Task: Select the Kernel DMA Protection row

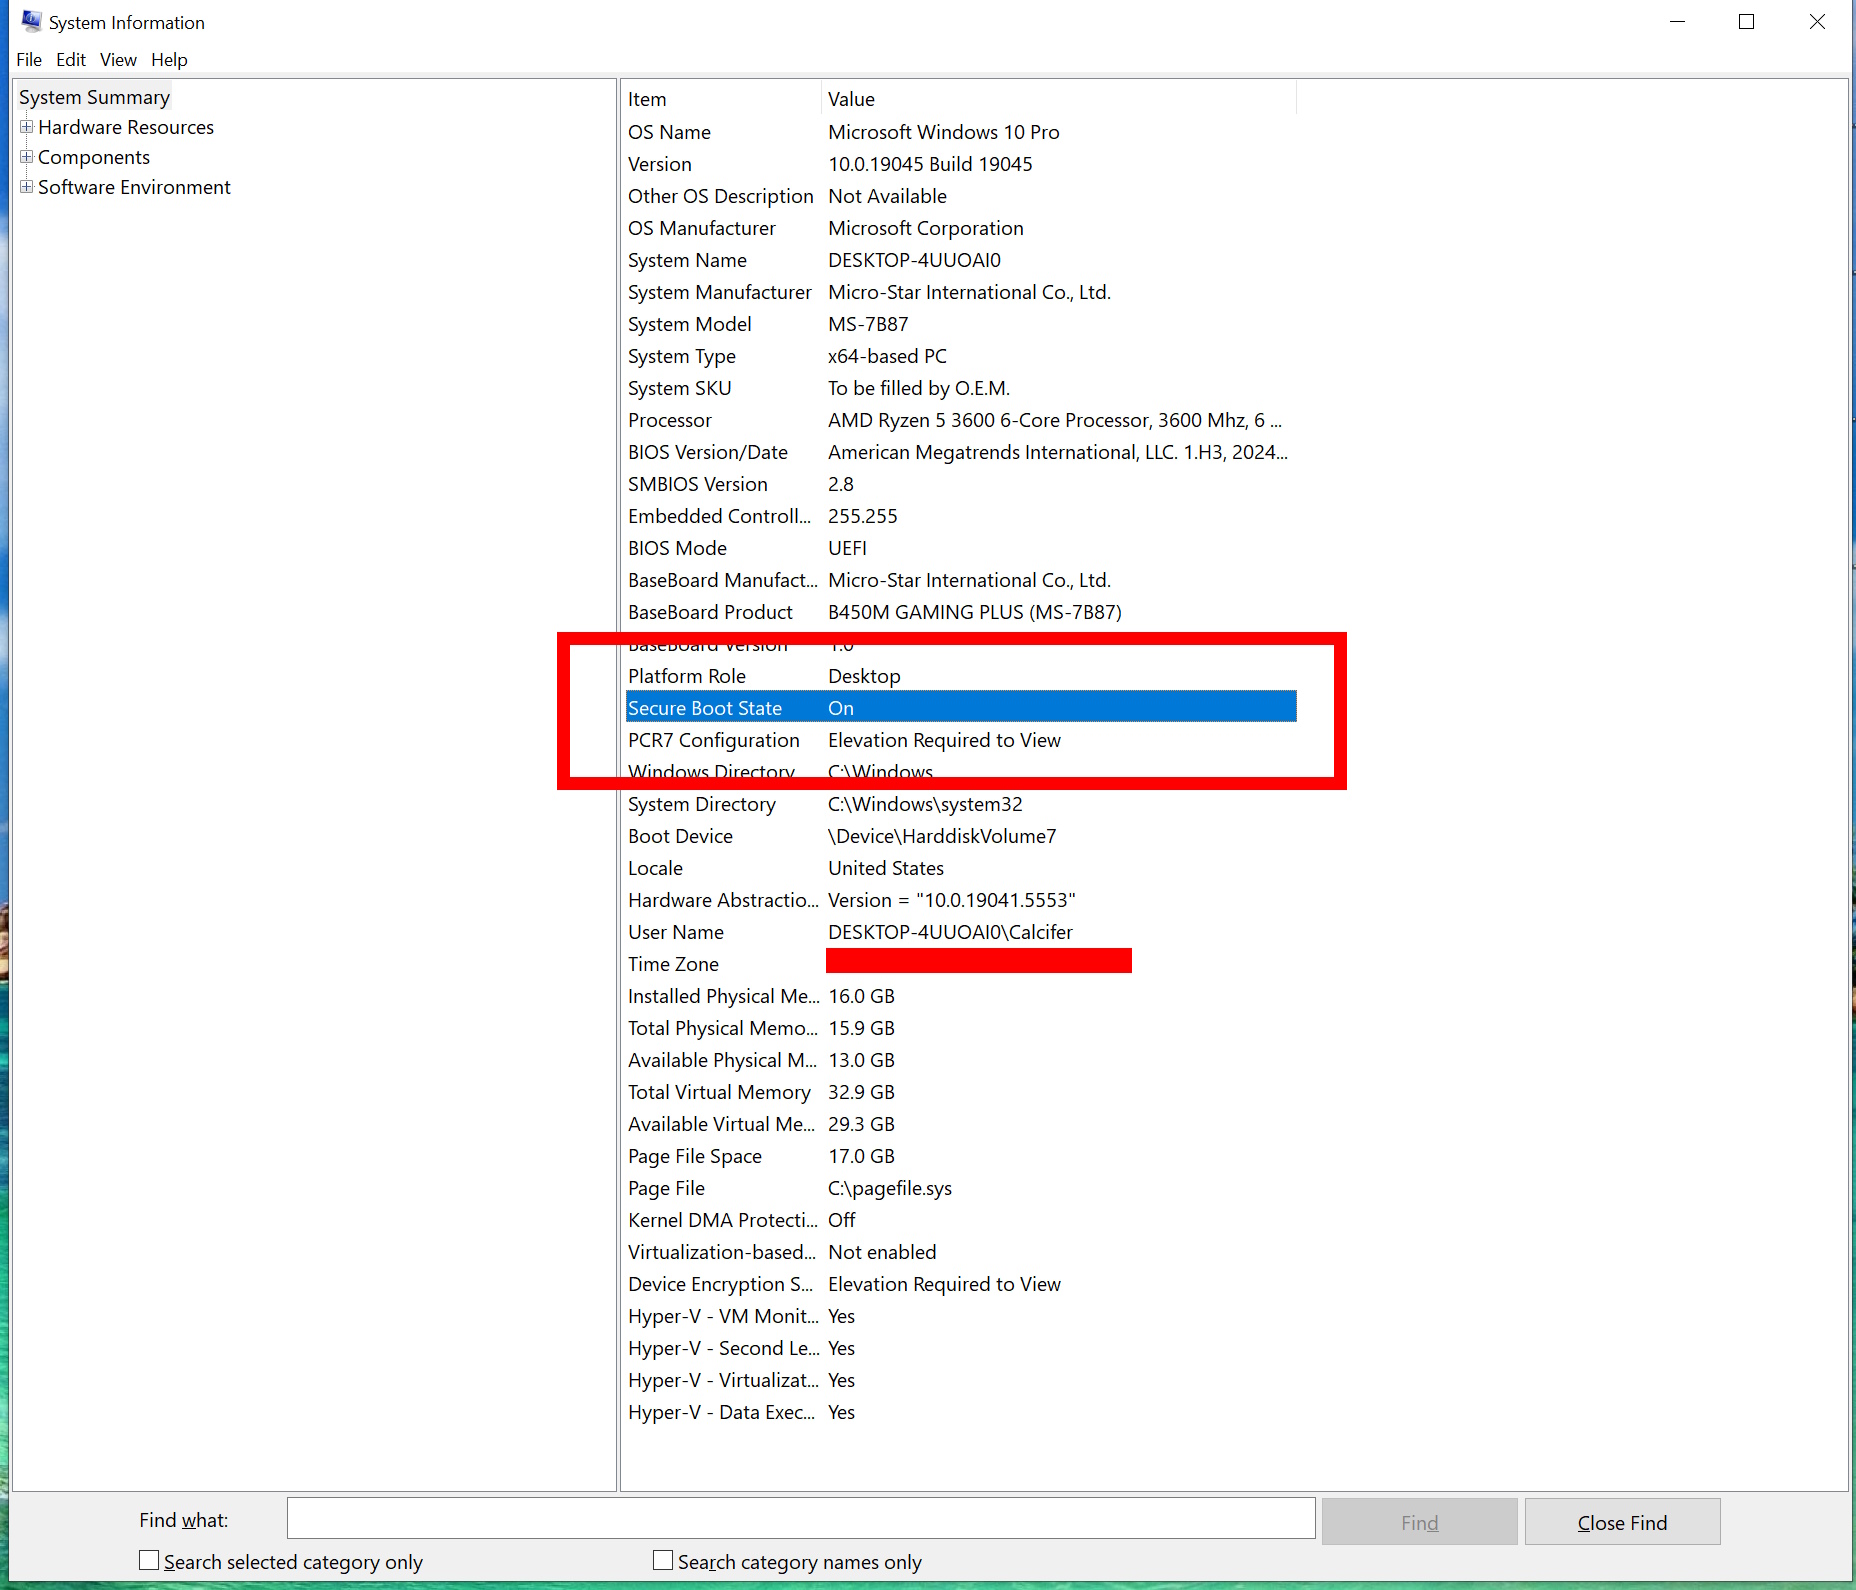Action: coord(961,1220)
